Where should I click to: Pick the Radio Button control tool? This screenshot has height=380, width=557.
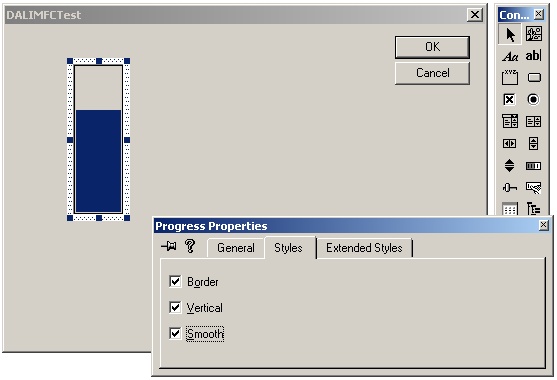(x=533, y=99)
